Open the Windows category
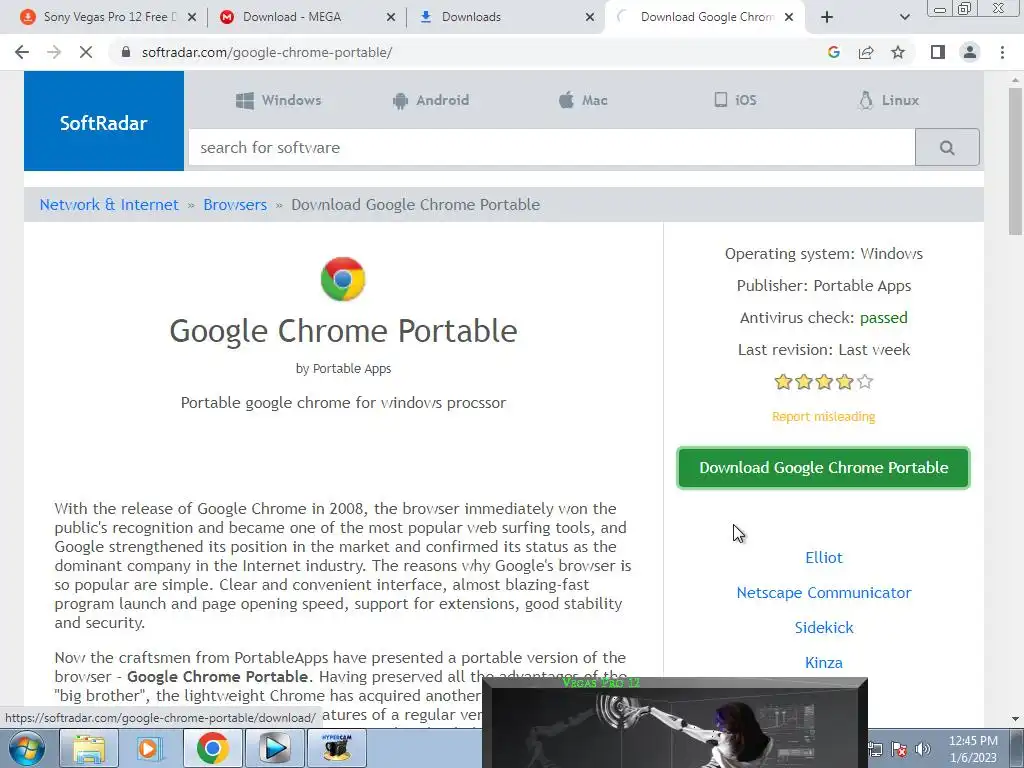Image resolution: width=1024 pixels, height=768 pixels. pyautogui.click(x=279, y=100)
